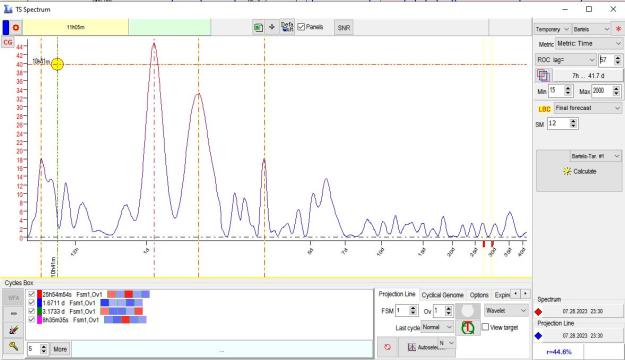Click the Spectrum date button 07.28.2023
625x360 pixels.
point(582,311)
